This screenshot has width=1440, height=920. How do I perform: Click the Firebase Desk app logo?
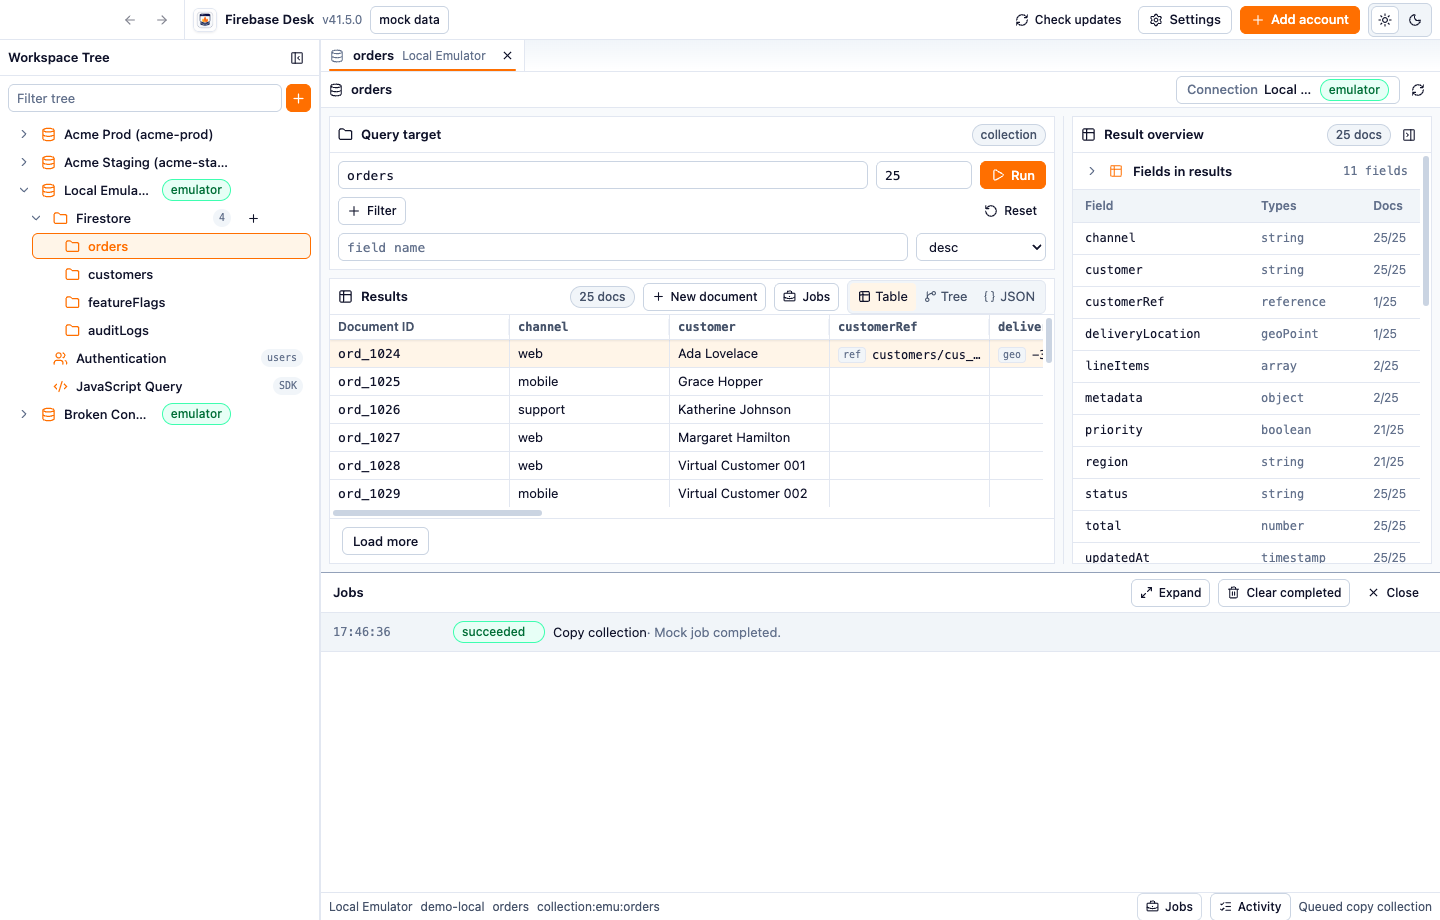[205, 20]
